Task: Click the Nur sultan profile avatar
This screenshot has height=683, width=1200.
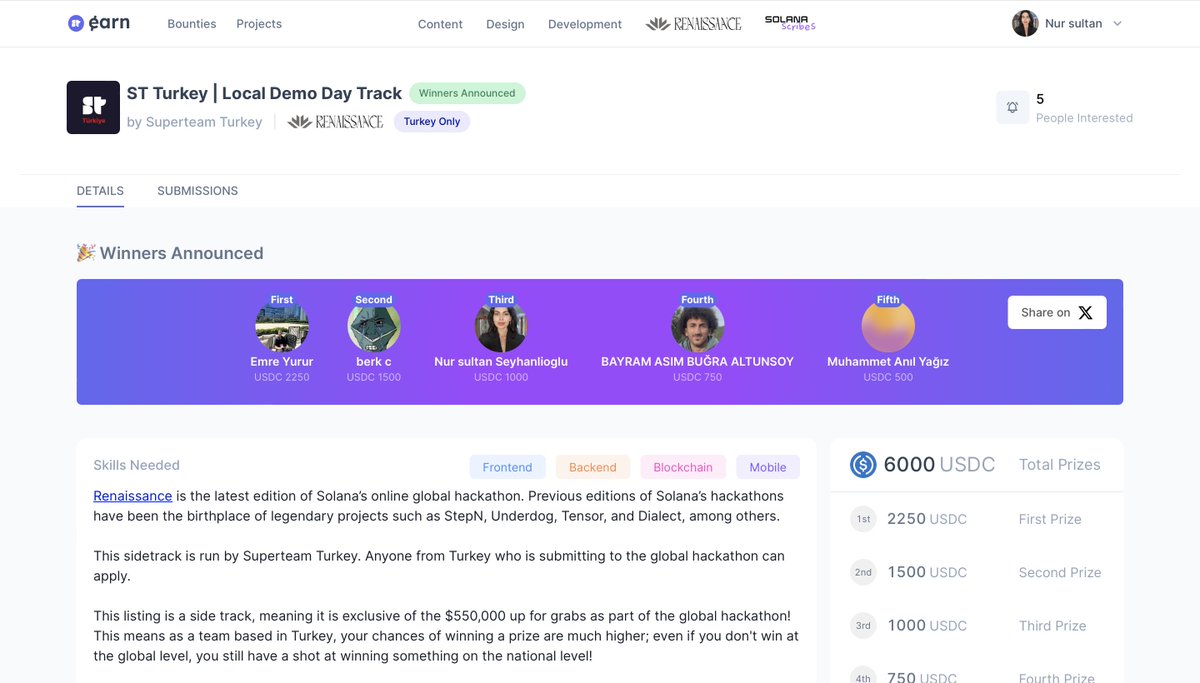Action: [x=1025, y=23]
